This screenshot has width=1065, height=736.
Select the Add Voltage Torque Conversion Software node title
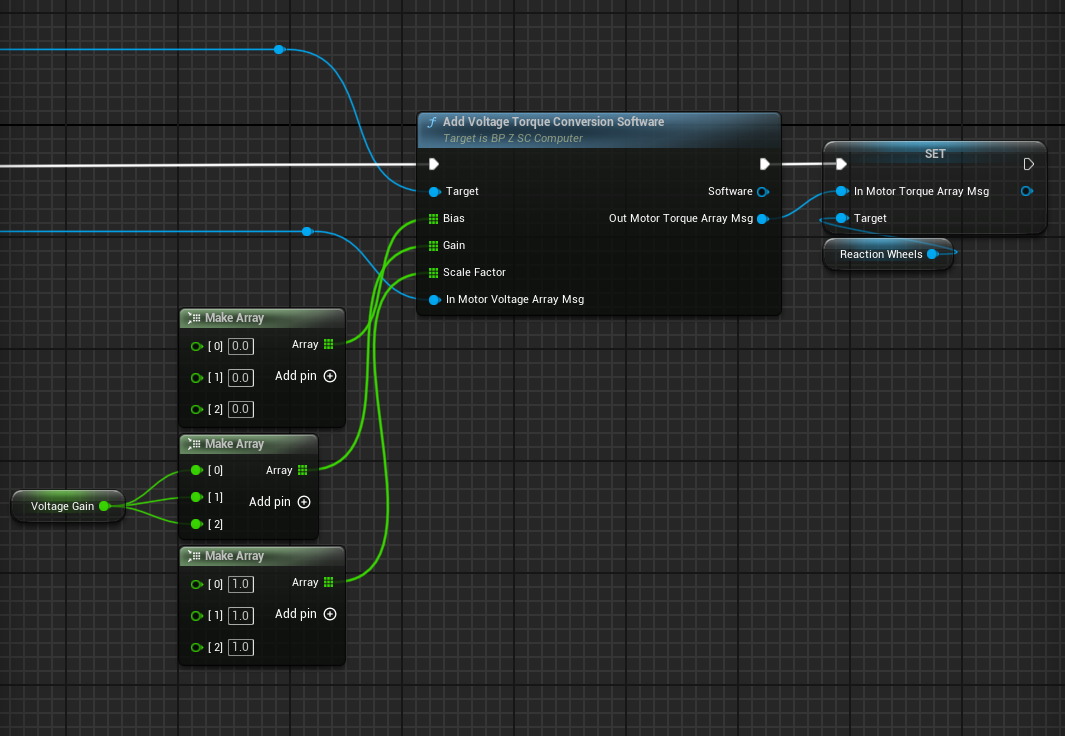tap(553, 122)
